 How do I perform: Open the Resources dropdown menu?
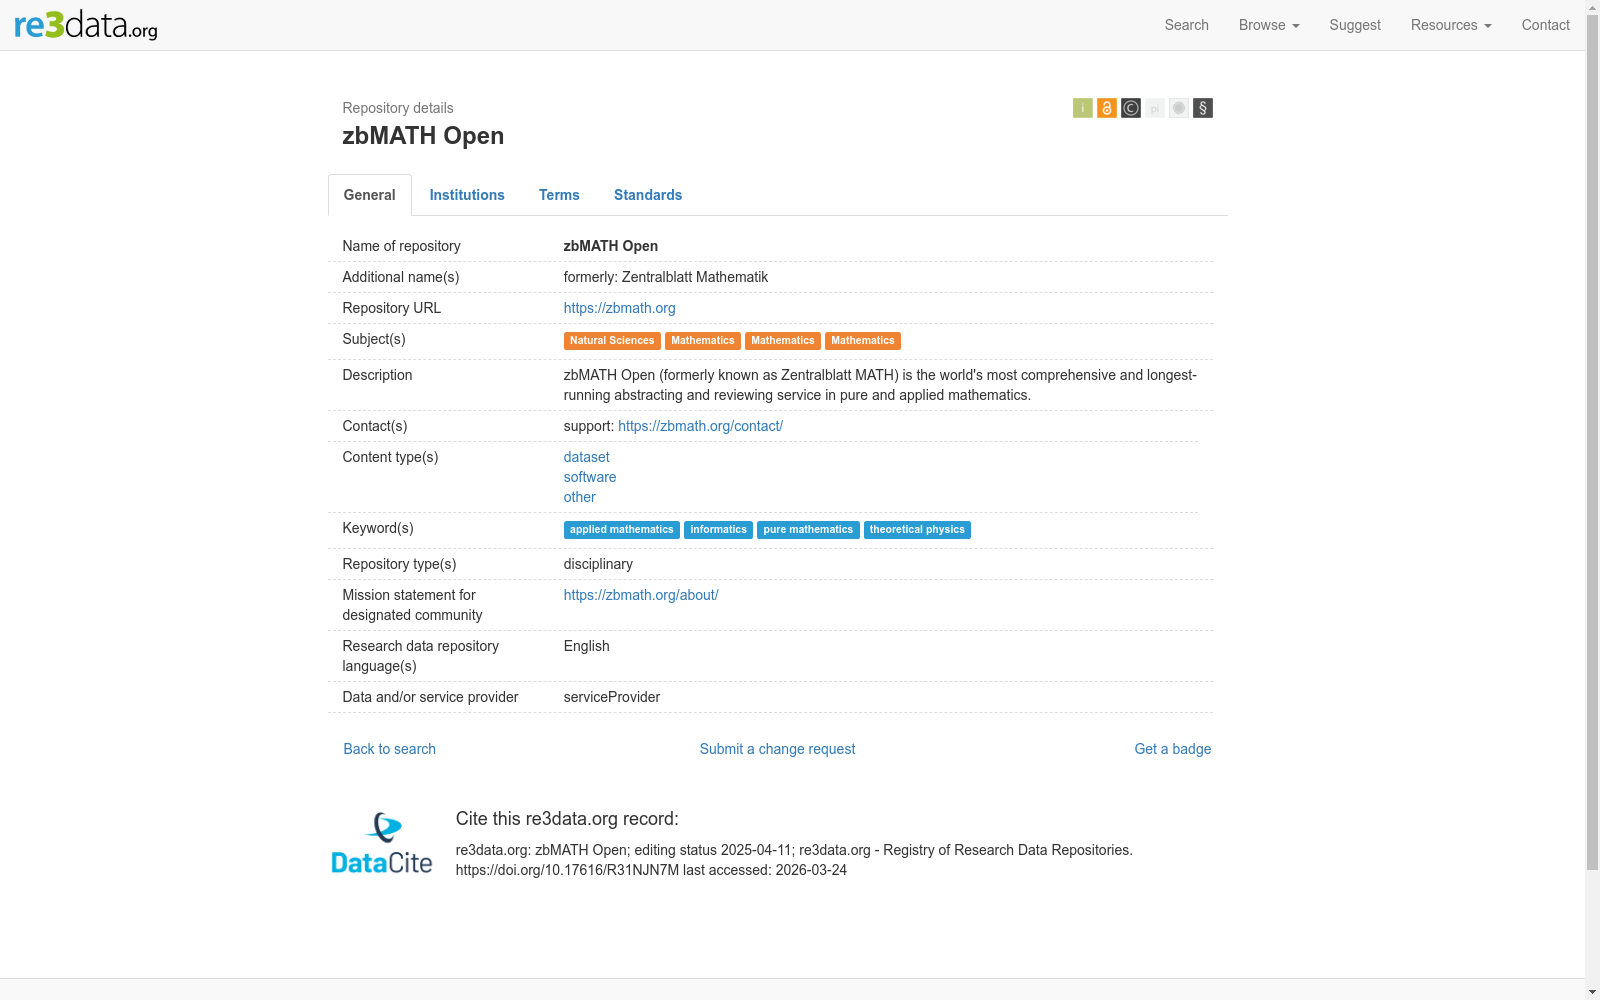point(1451,25)
